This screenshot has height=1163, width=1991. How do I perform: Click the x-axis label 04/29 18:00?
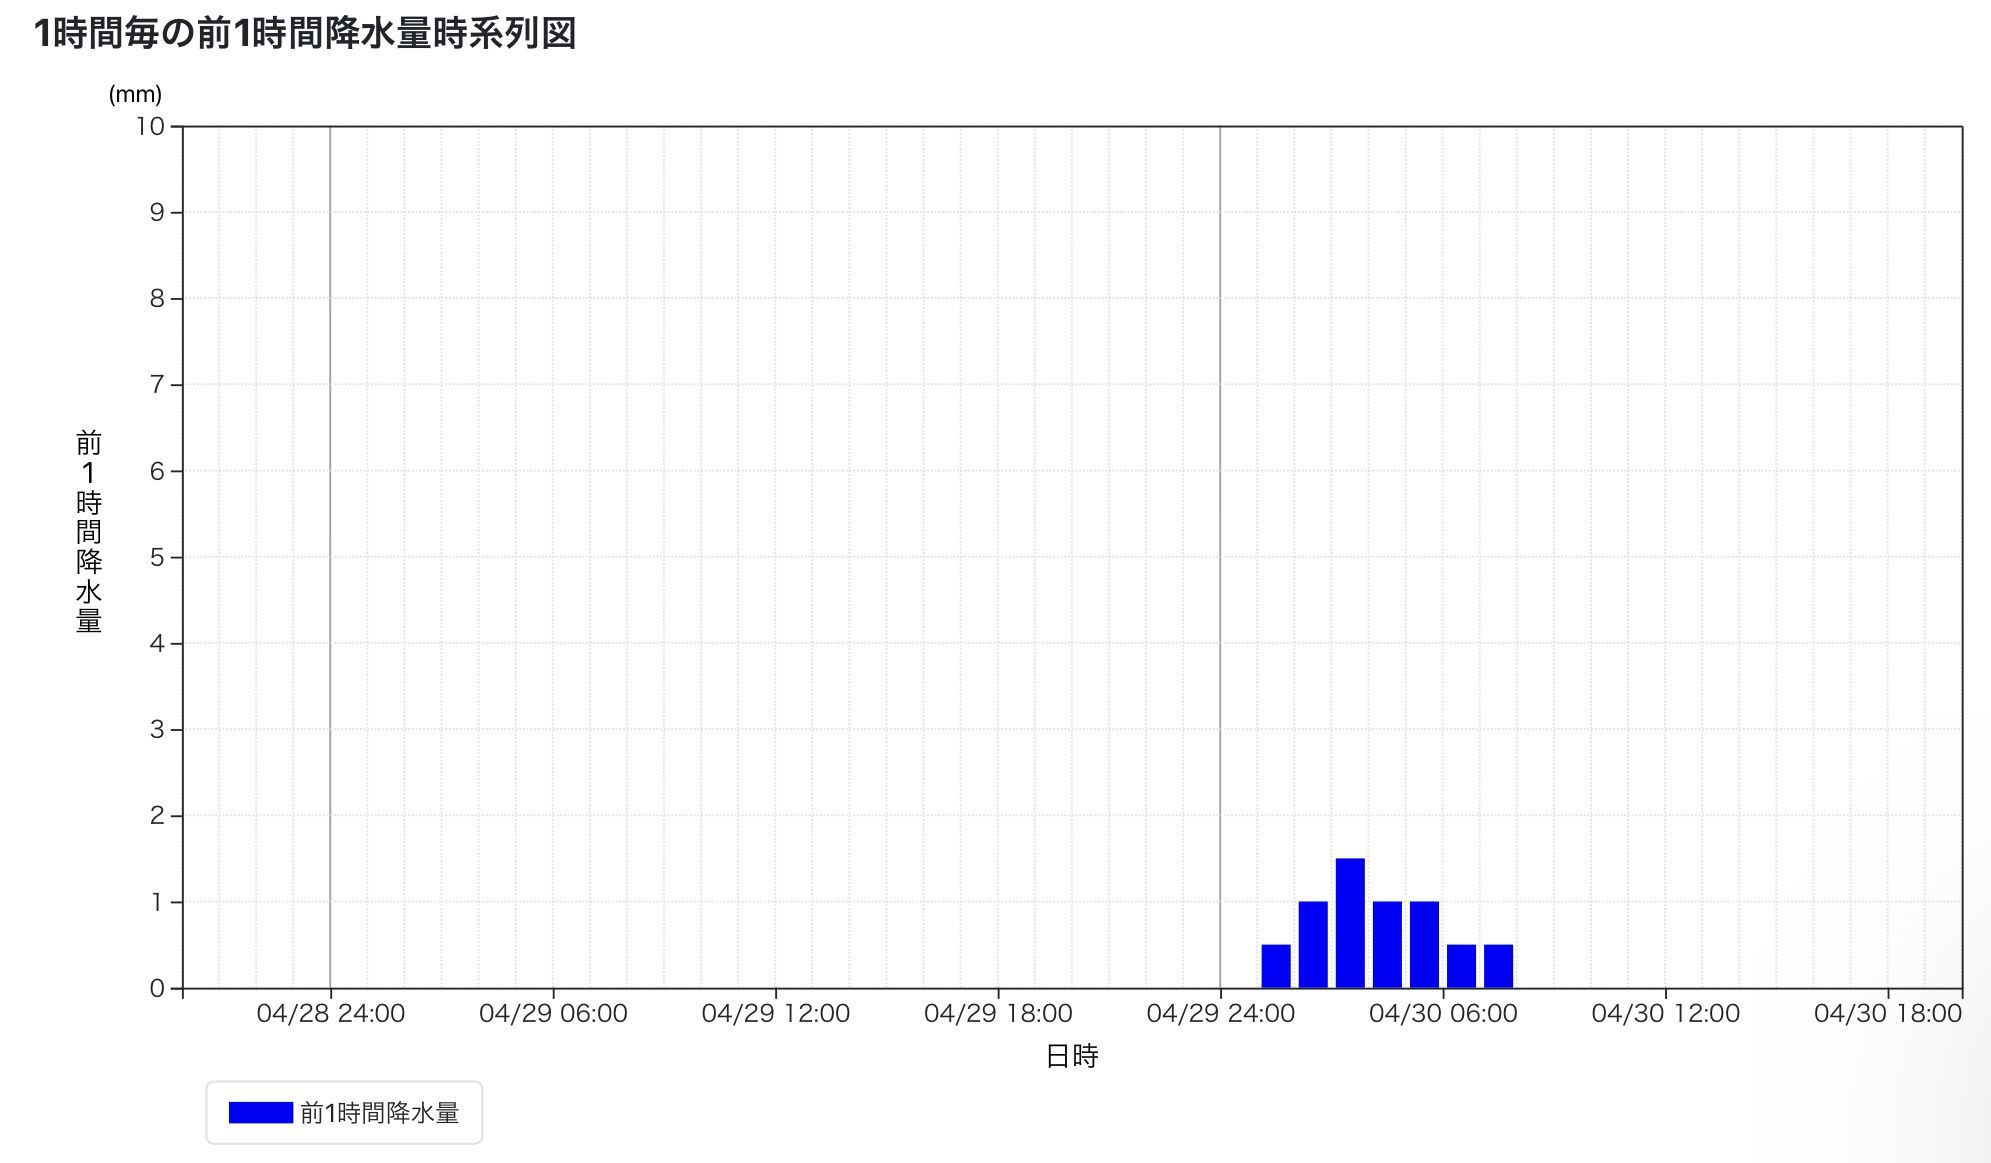click(998, 1014)
